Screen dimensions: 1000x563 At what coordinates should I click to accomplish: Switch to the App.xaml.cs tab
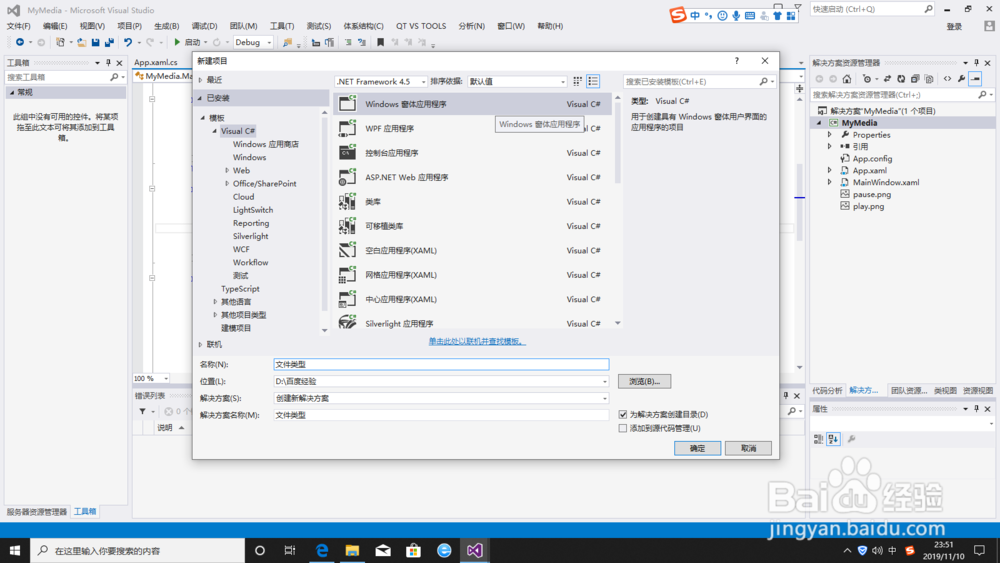click(156, 62)
